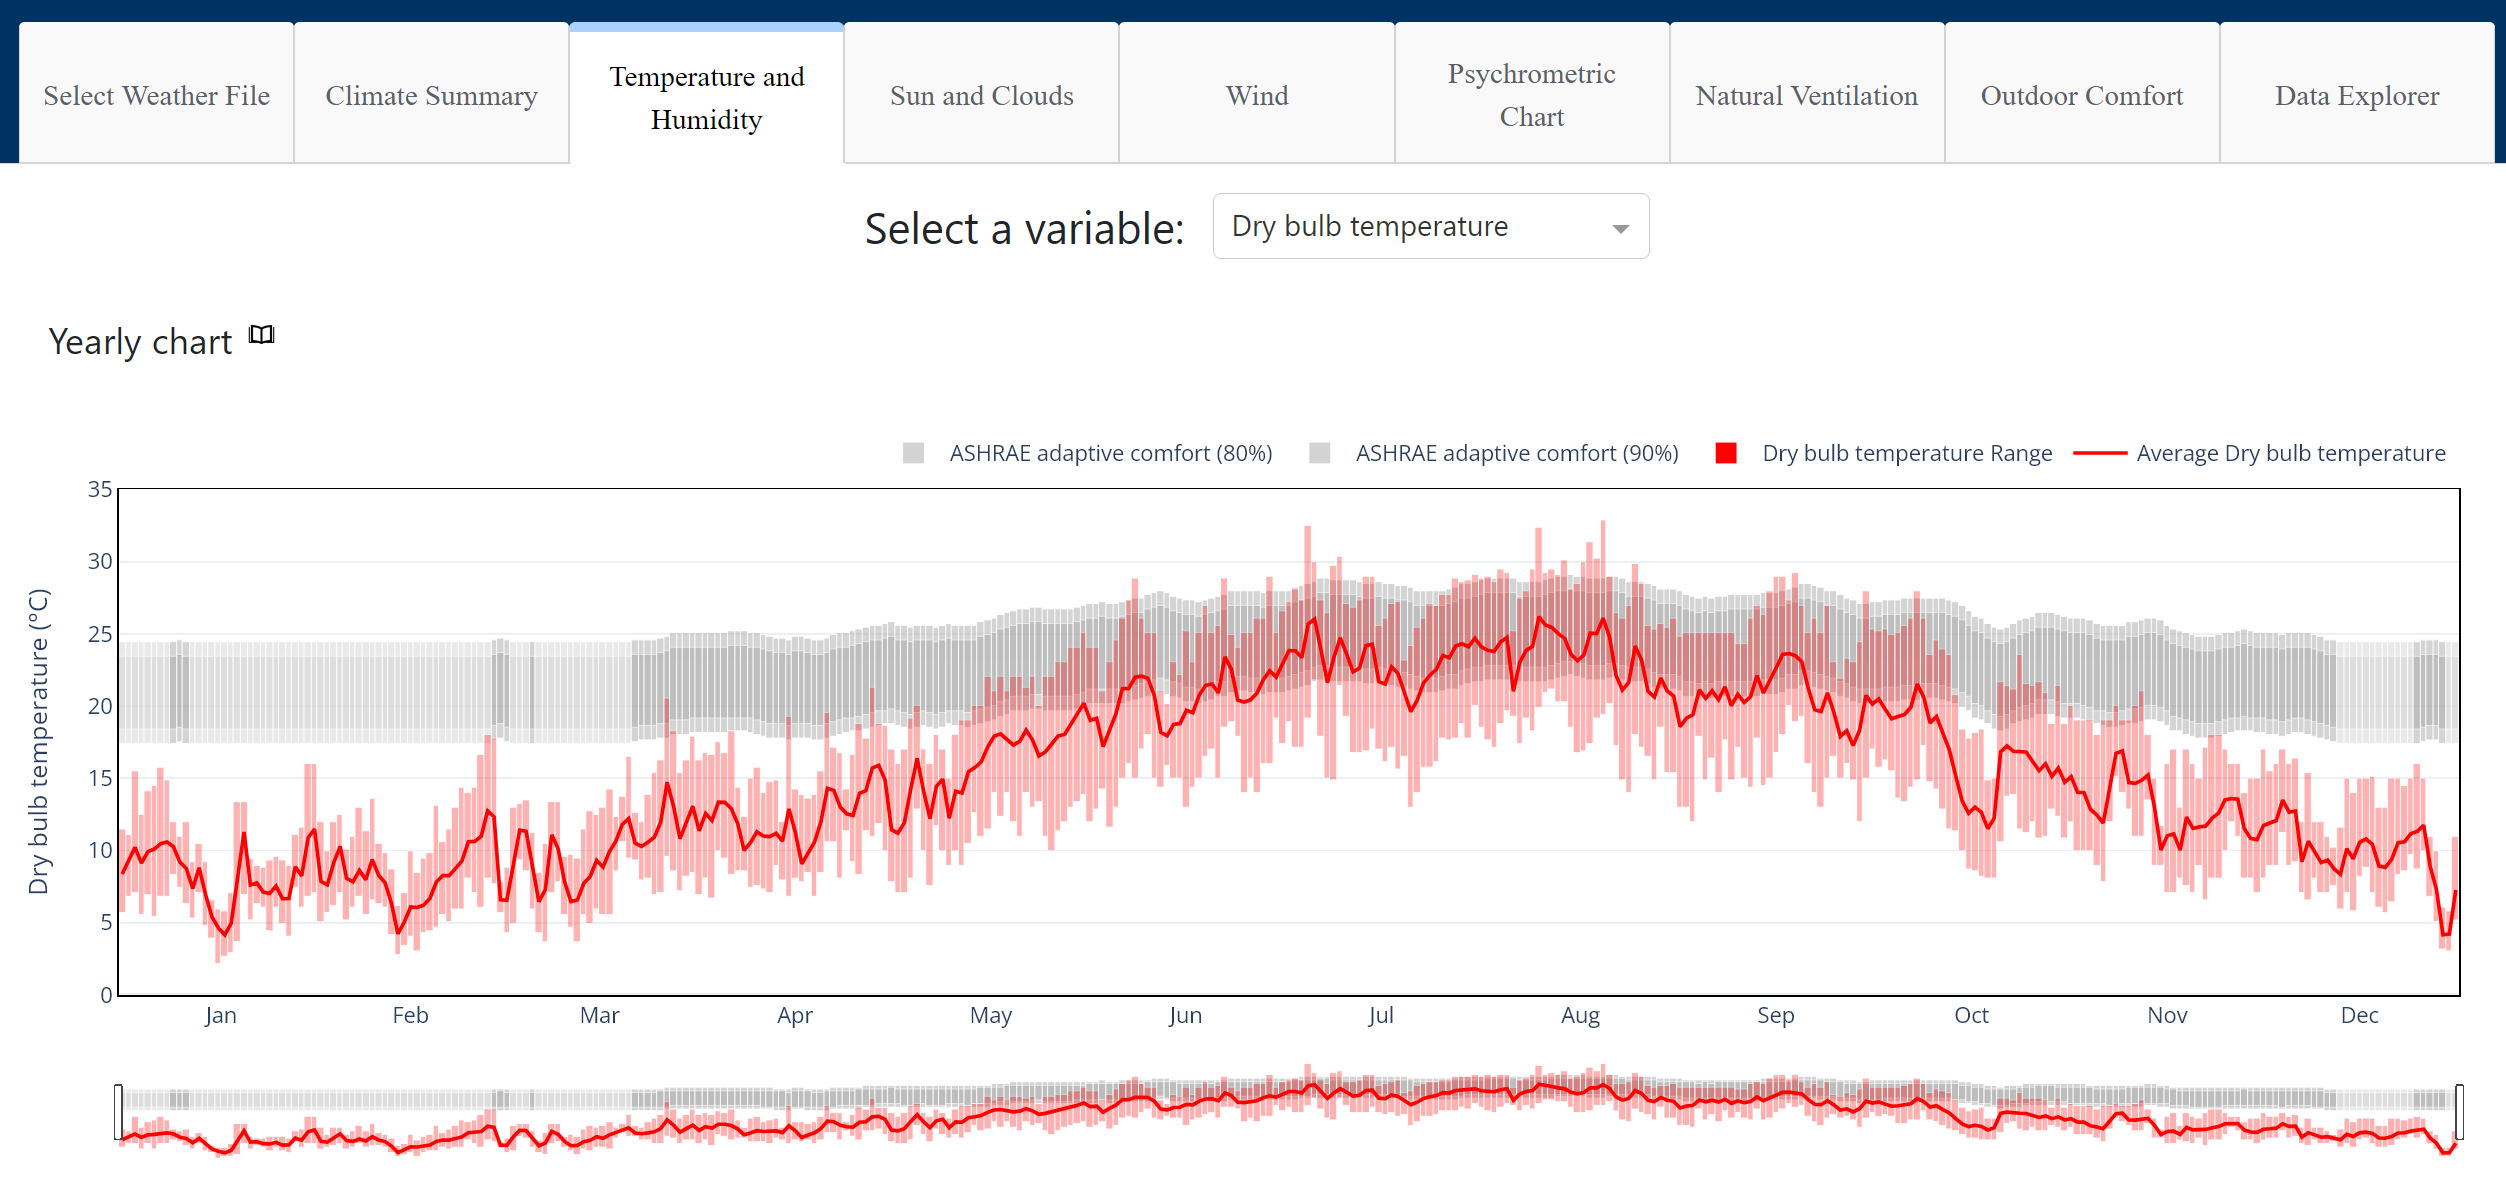Image resolution: width=2506 pixels, height=1203 pixels.
Task: Open the Yearly chart documentation book icon
Action: [x=262, y=335]
